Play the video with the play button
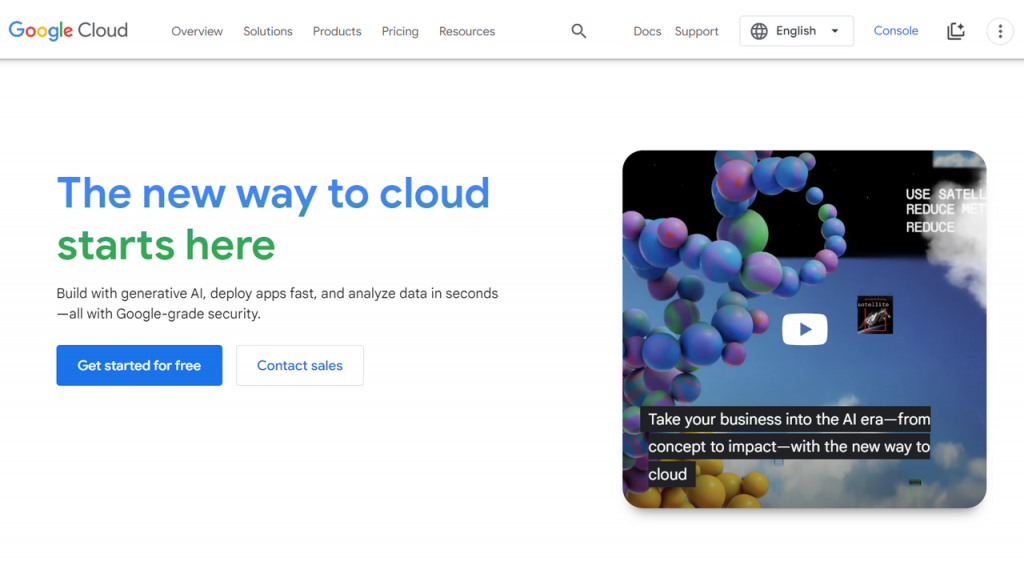This screenshot has width=1024, height=562. [x=805, y=329]
